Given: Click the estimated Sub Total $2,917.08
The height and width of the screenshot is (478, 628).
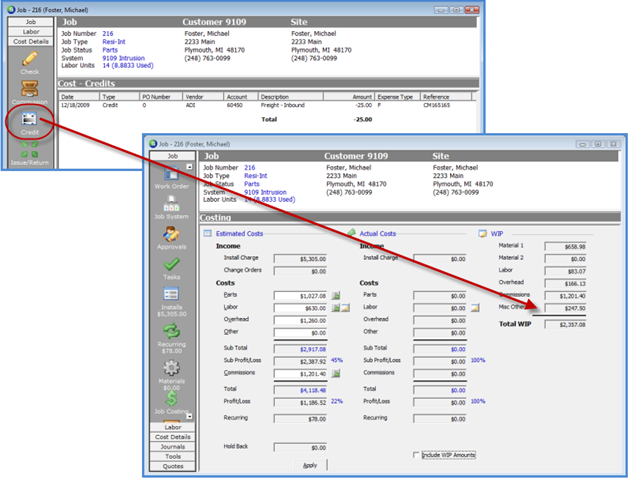Looking at the screenshot, I should click(x=300, y=349).
